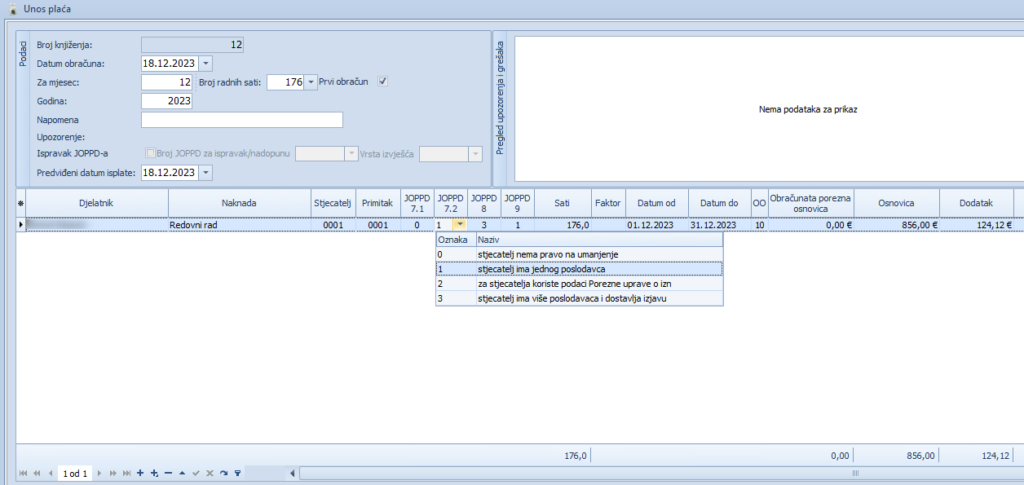Expand the Broj radnih sati dropdown
Image resolution: width=1024 pixels, height=485 pixels.
coord(310,82)
